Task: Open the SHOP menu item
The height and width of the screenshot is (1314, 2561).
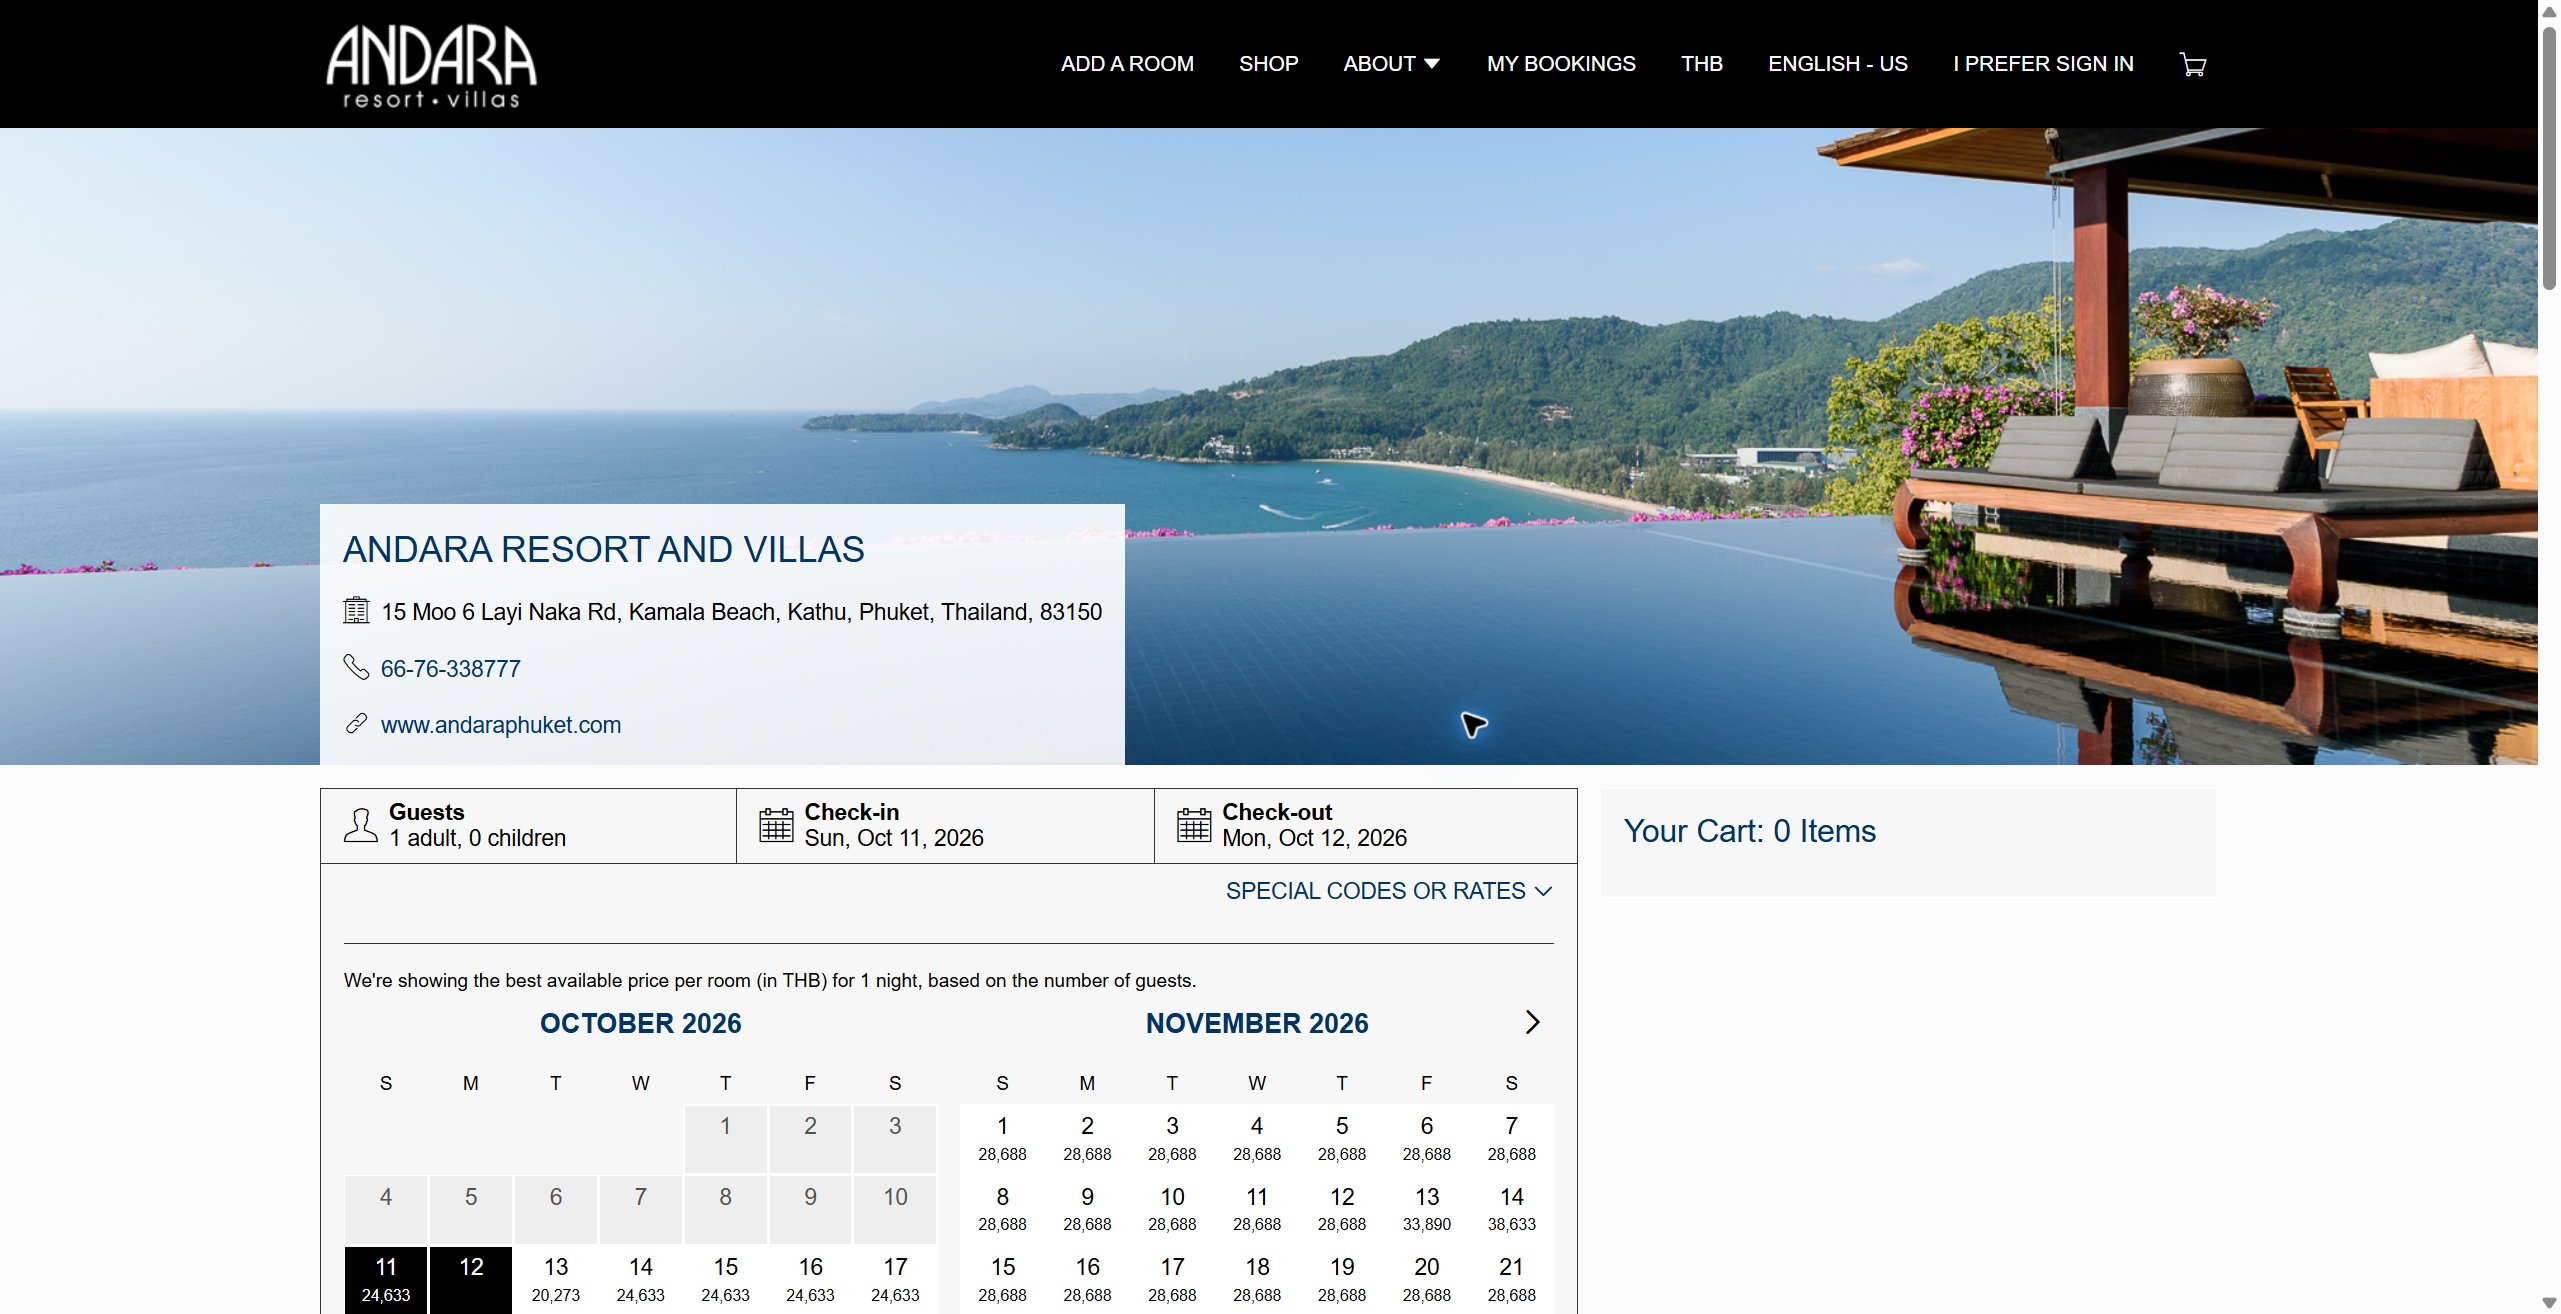Action: [1268, 64]
